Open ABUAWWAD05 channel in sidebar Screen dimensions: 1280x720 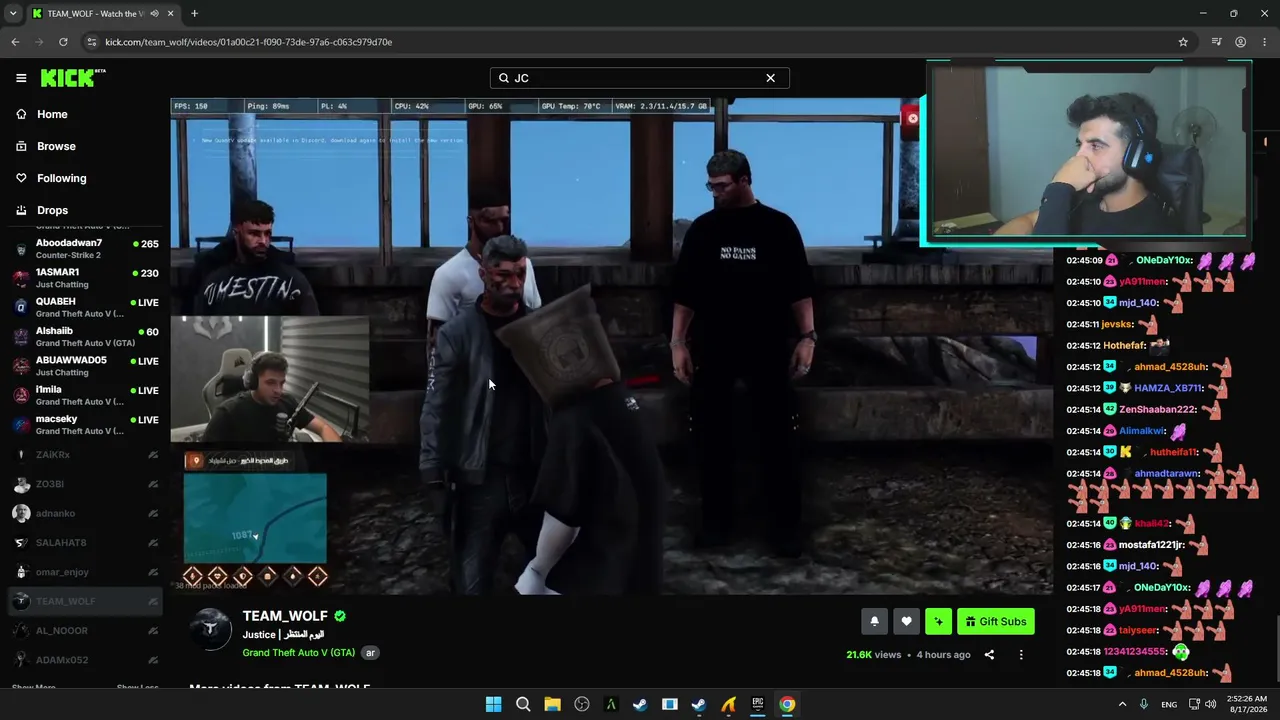click(x=85, y=366)
